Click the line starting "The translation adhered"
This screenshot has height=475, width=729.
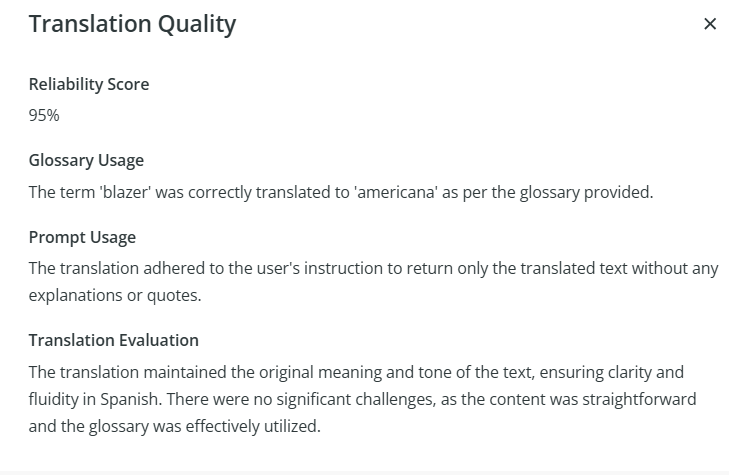pyautogui.click(x=373, y=268)
